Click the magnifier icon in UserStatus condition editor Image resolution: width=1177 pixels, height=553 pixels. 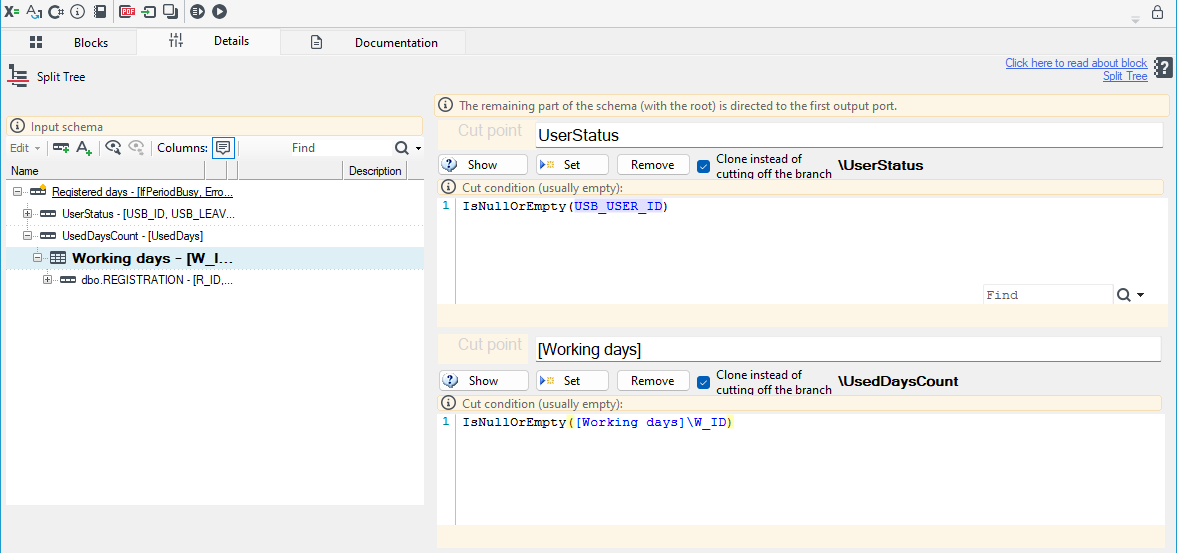(x=1123, y=295)
